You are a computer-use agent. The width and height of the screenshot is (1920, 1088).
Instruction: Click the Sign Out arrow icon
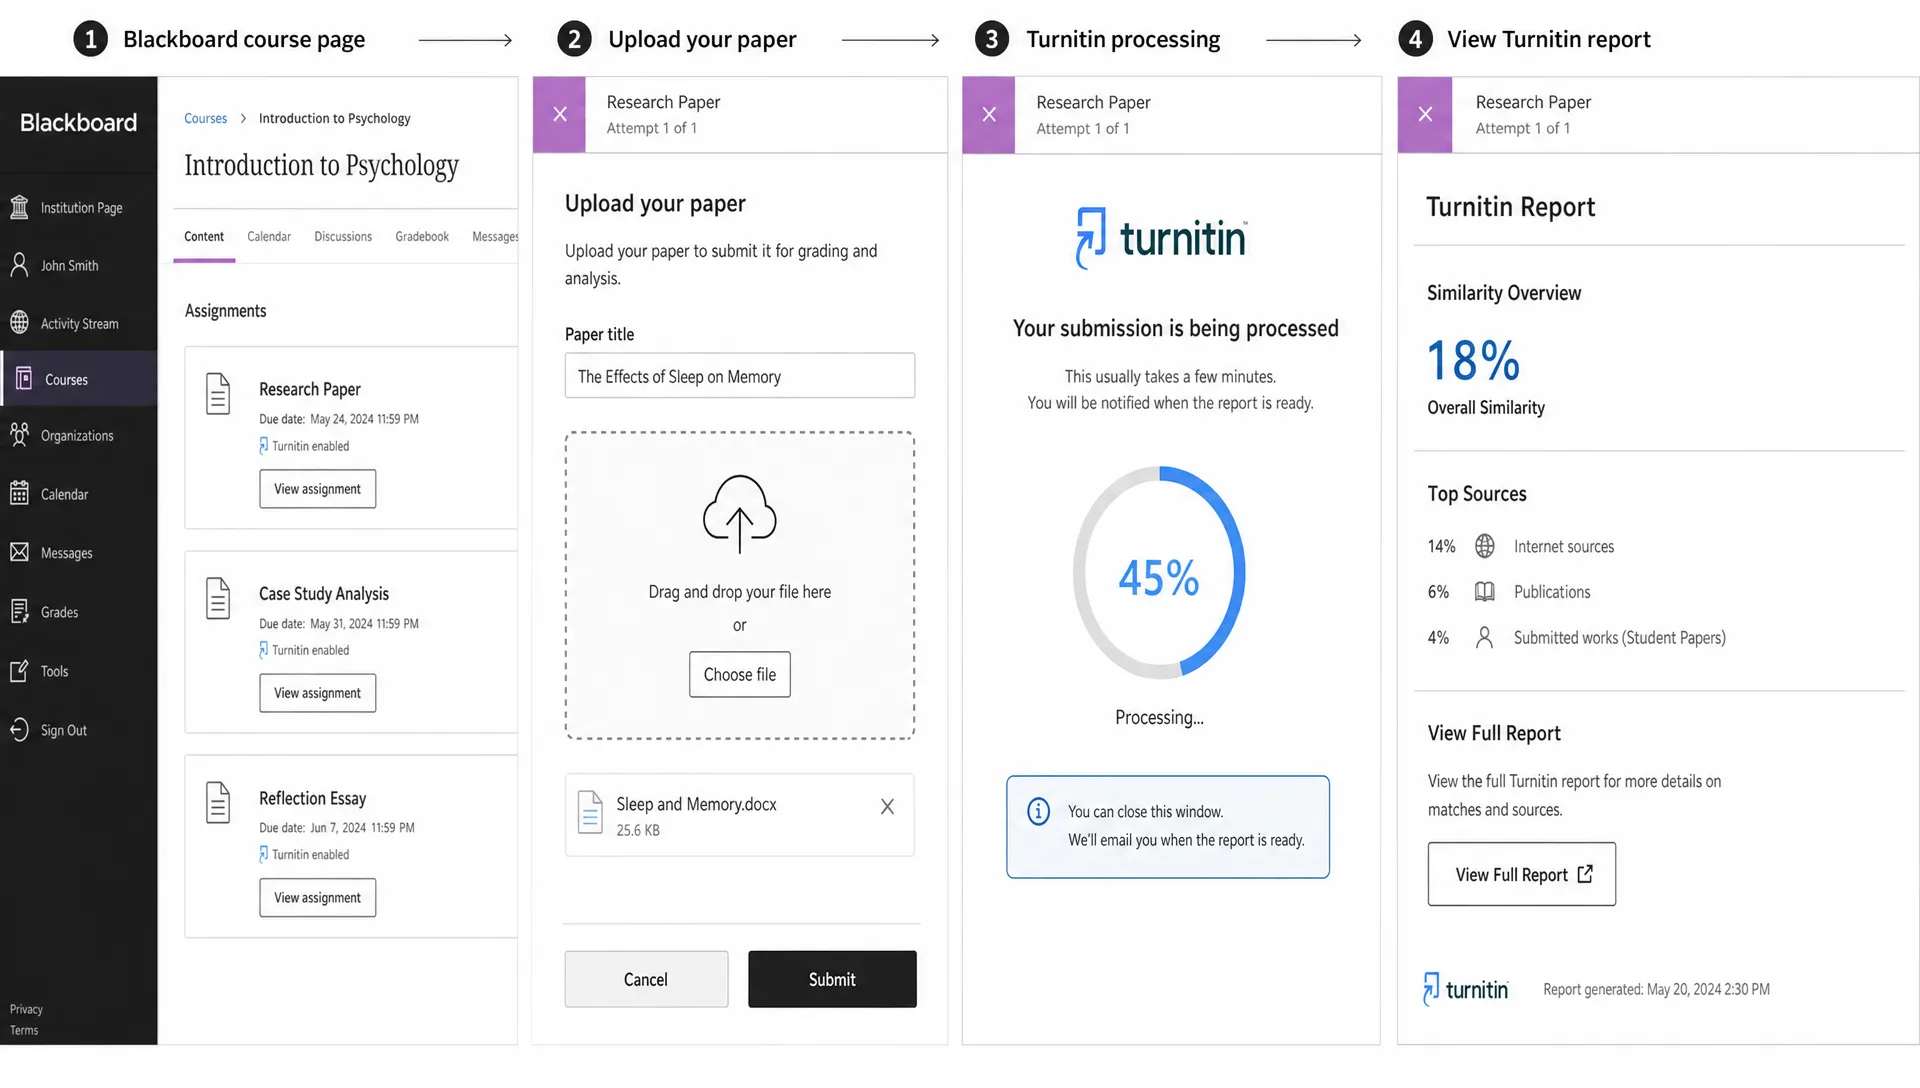(19, 730)
